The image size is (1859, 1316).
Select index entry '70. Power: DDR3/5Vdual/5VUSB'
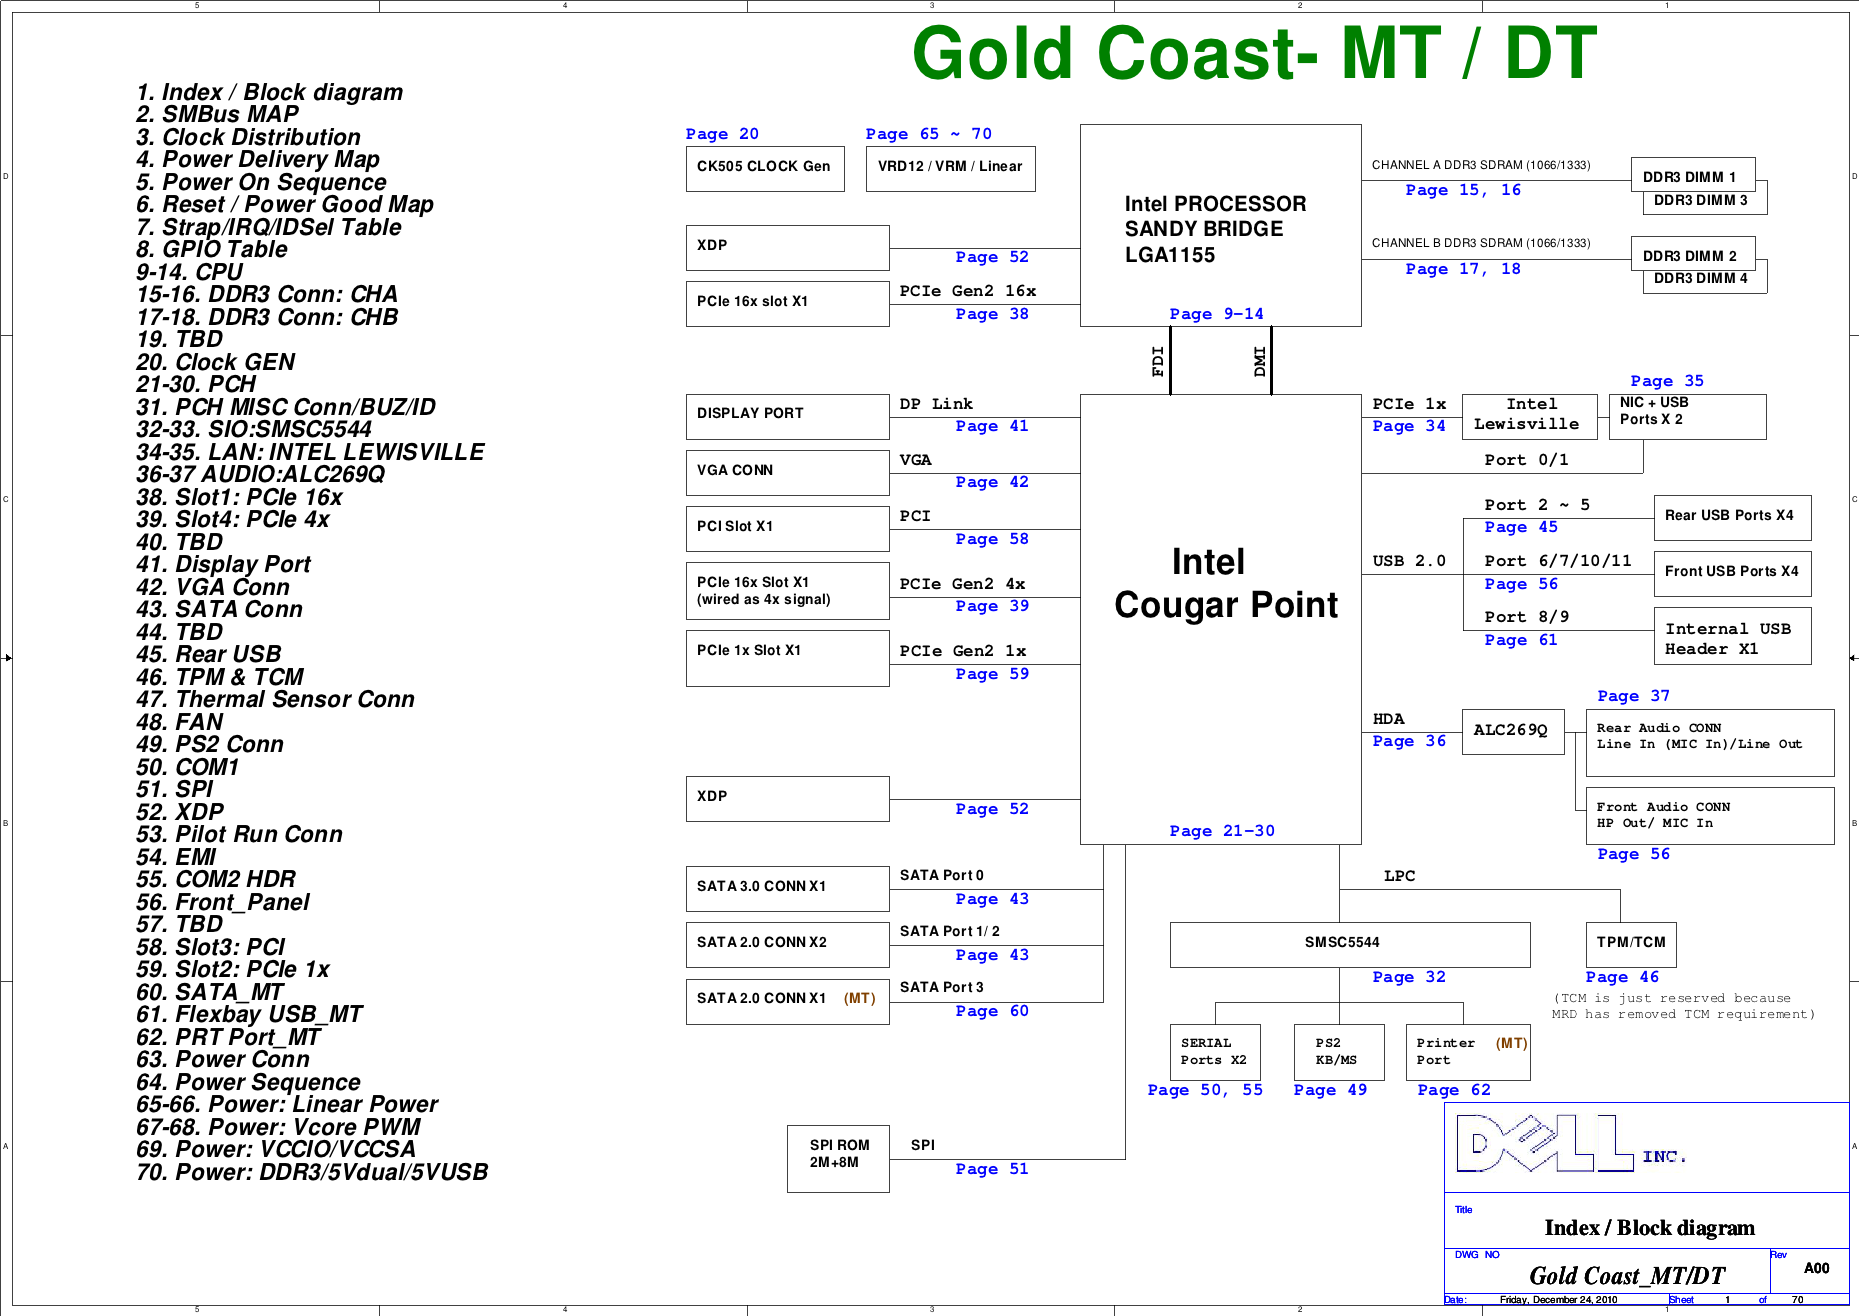point(312,1172)
